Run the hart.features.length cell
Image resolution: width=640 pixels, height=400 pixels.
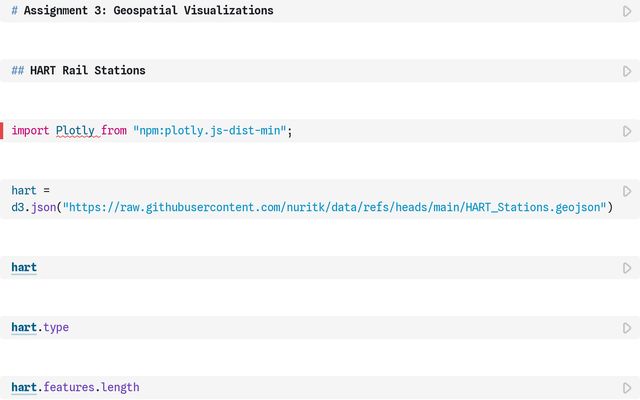[627, 388]
